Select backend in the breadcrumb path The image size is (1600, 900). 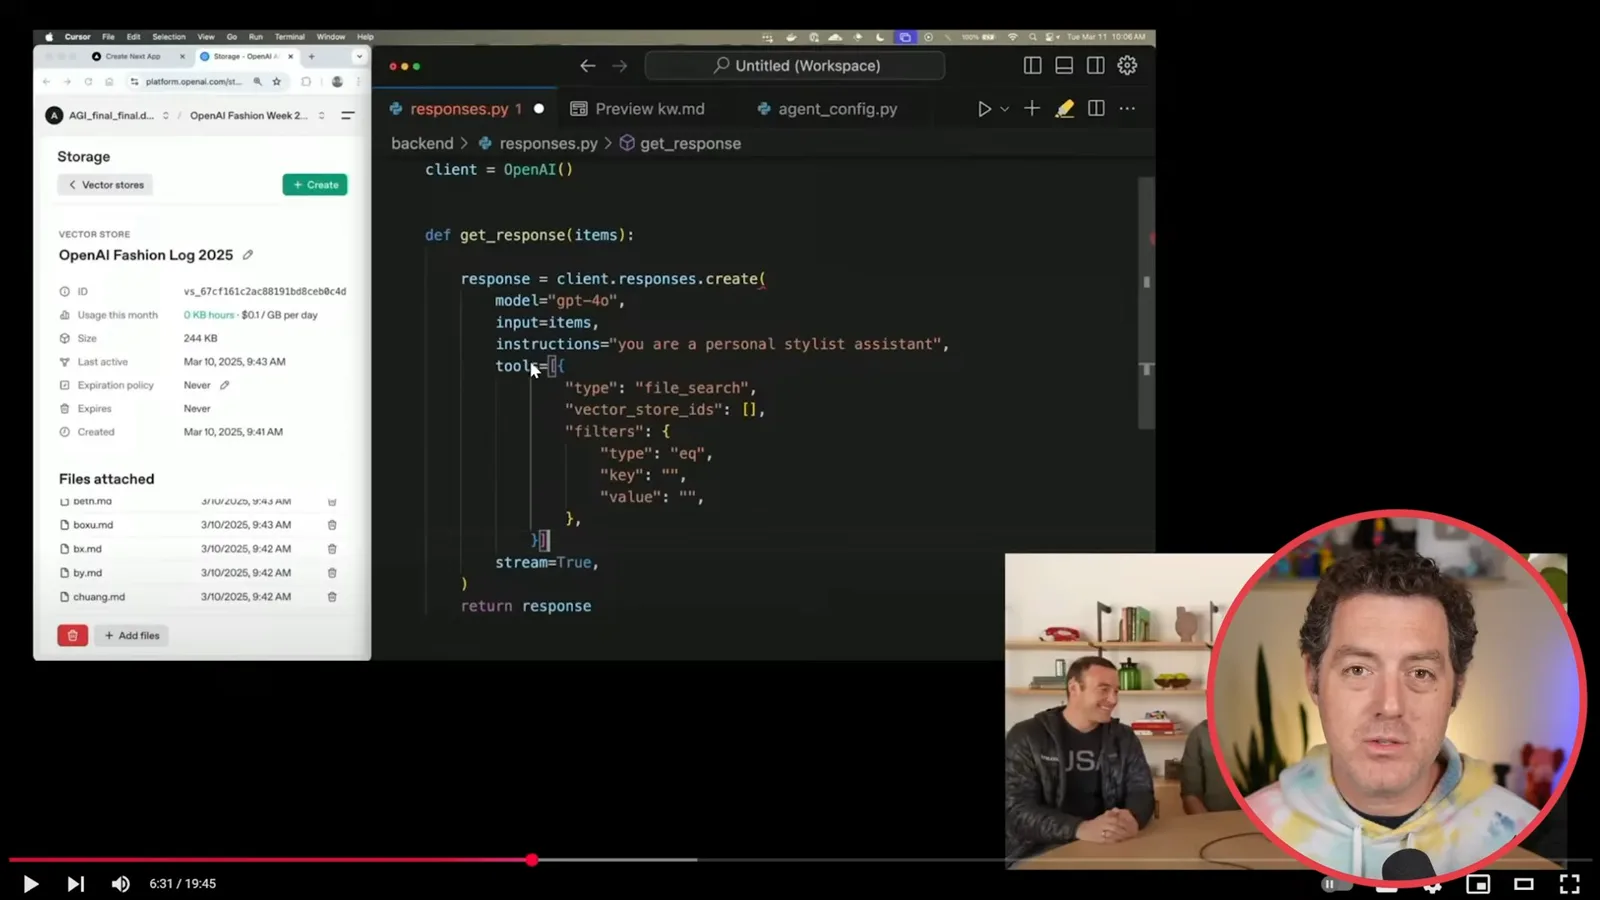point(422,143)
